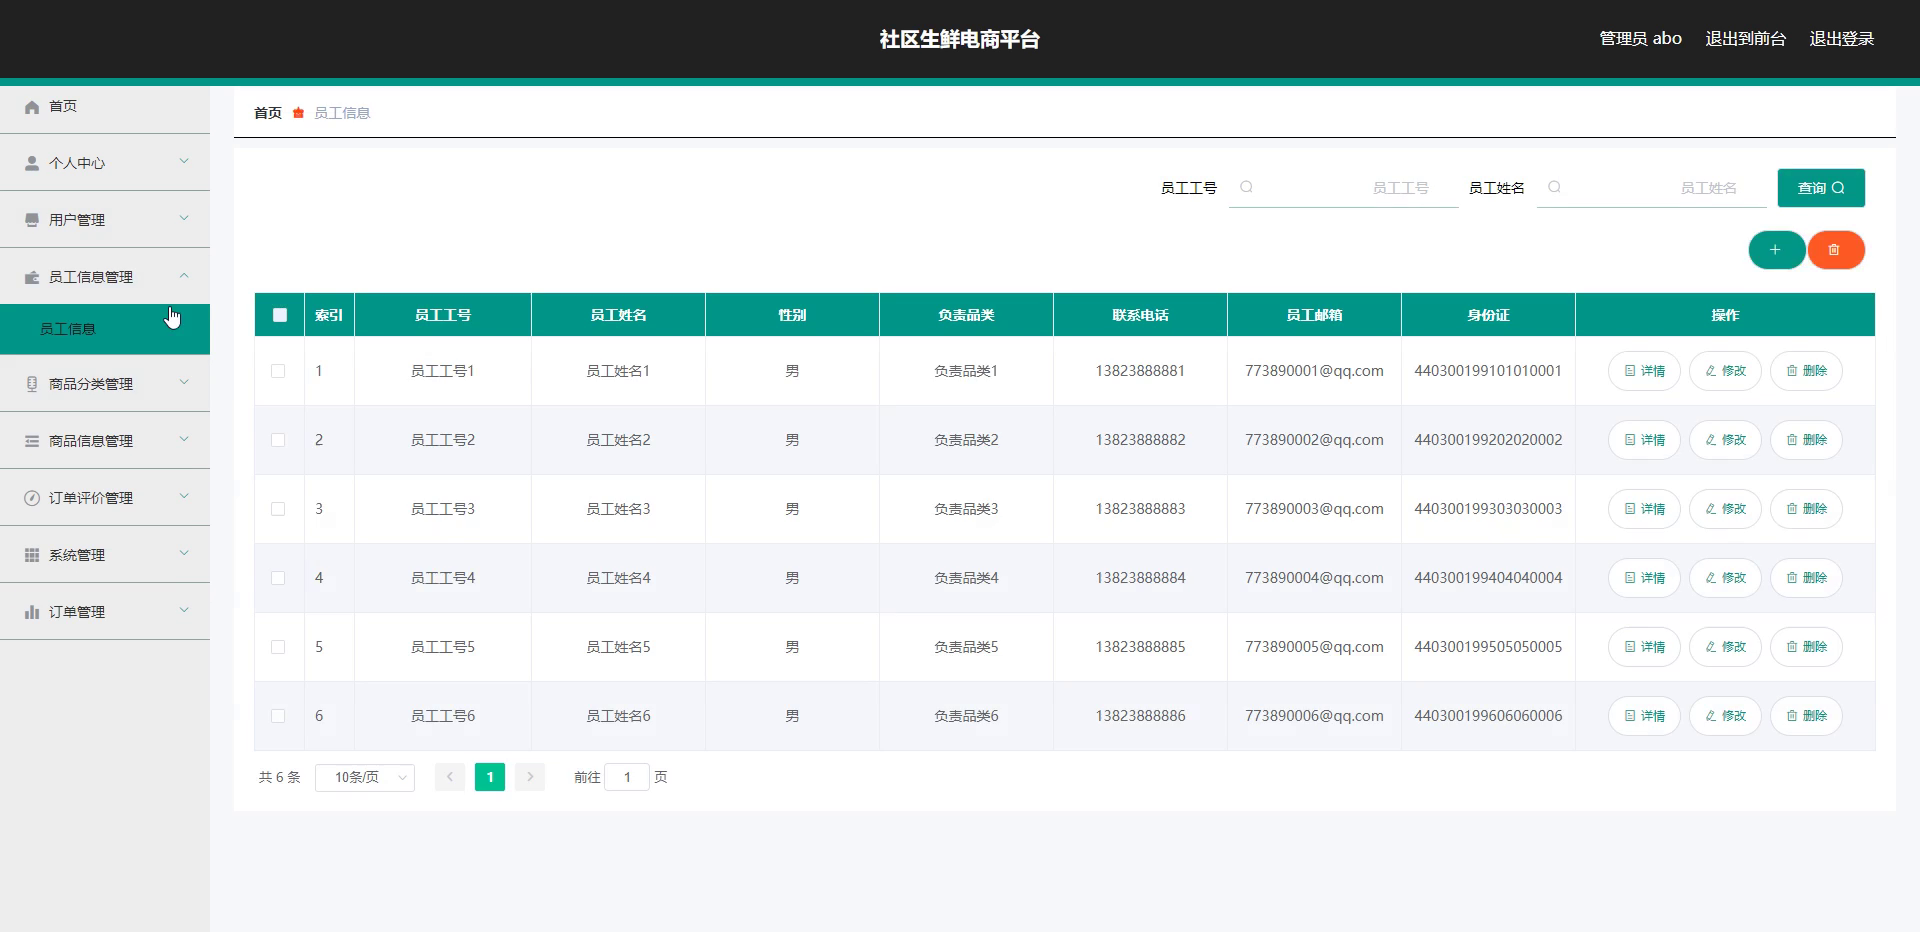Open 系统管理 menu label
This screenshot has width=1920, height=932.
pos(77,555)
